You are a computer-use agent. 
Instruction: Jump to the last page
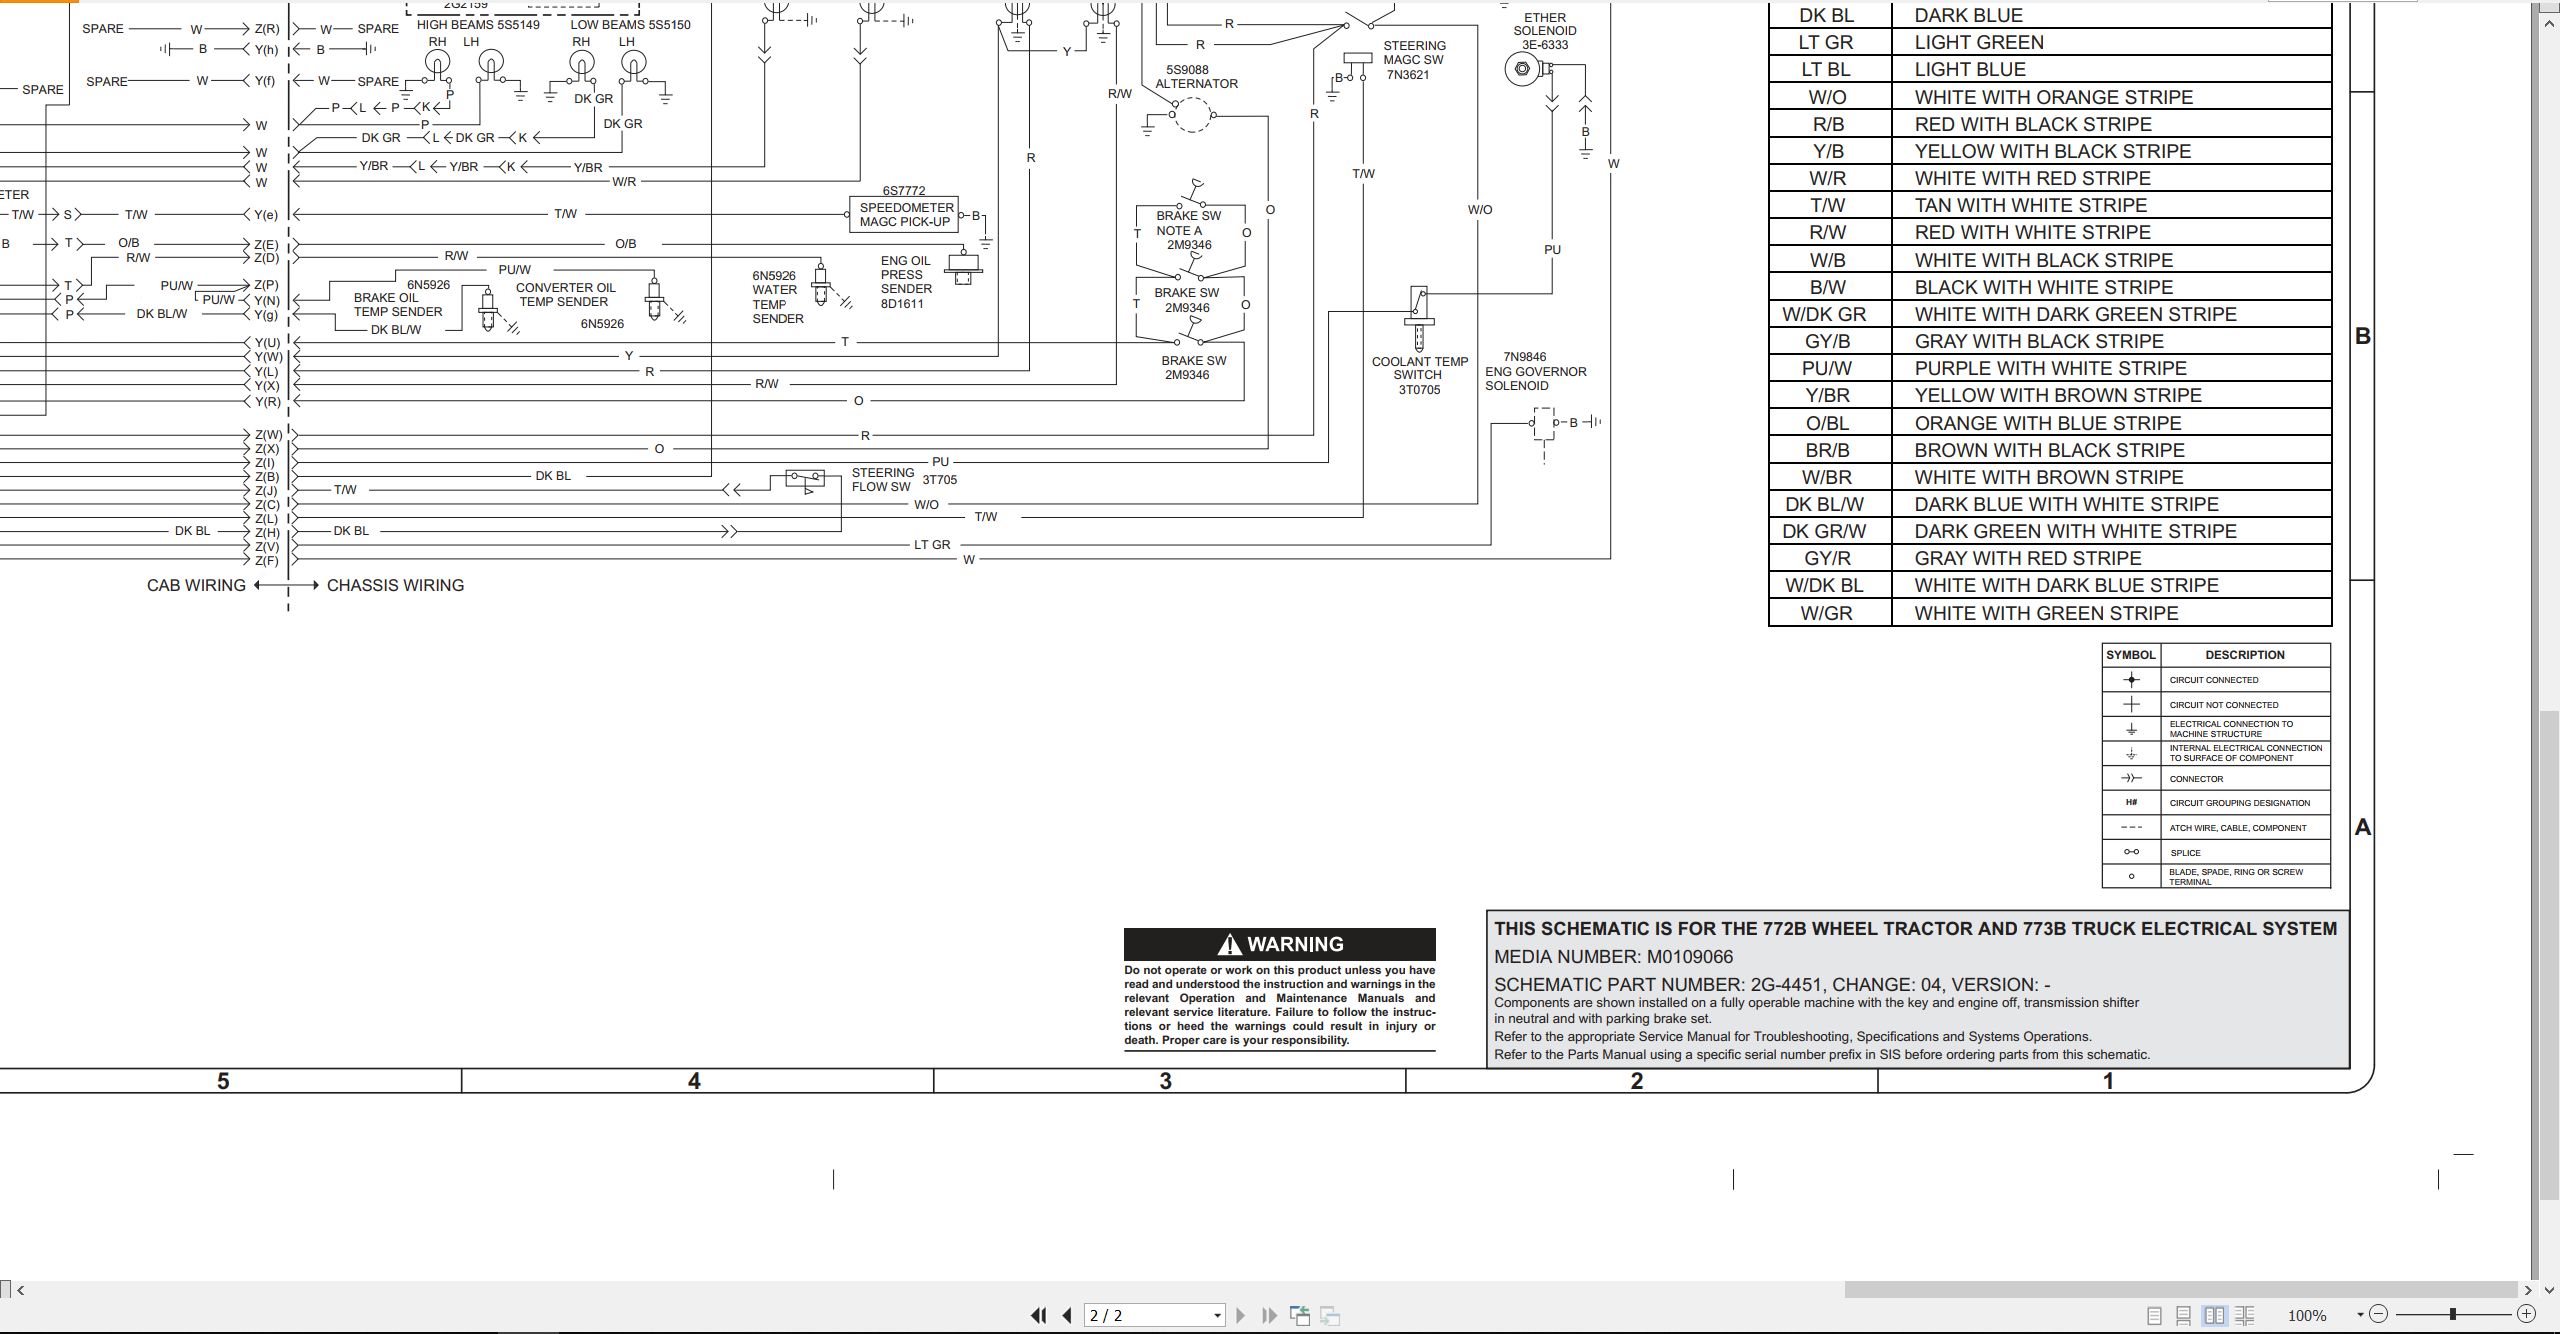coord(1269,1316)
